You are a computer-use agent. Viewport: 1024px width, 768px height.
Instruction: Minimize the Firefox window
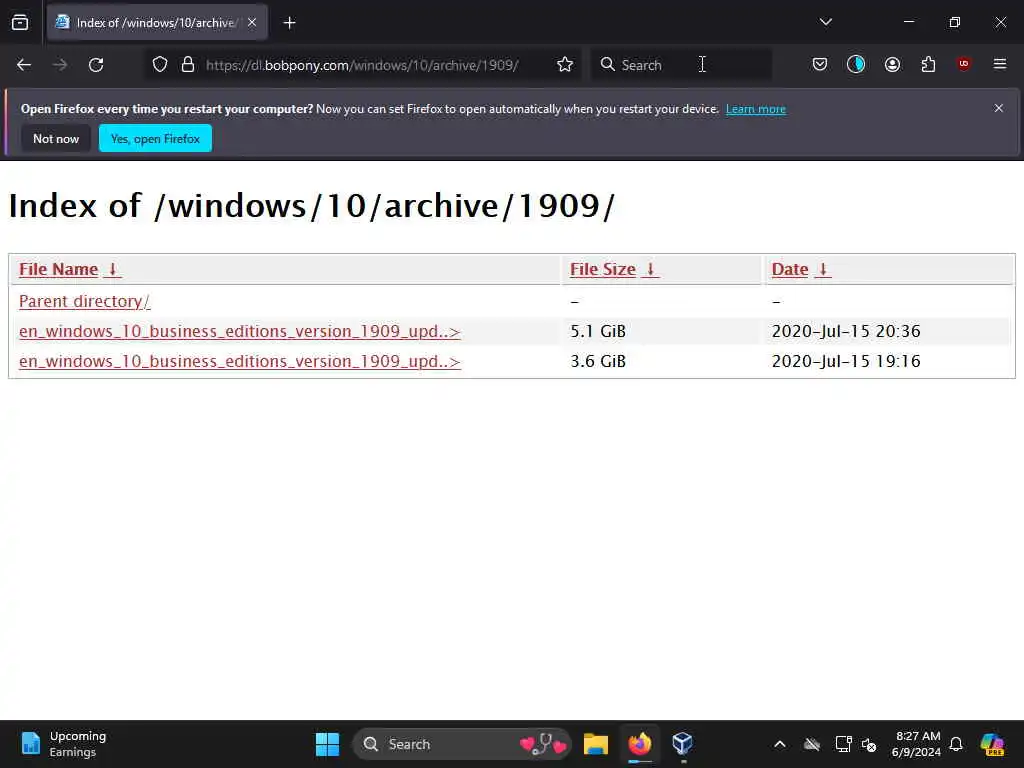(909, 22)
